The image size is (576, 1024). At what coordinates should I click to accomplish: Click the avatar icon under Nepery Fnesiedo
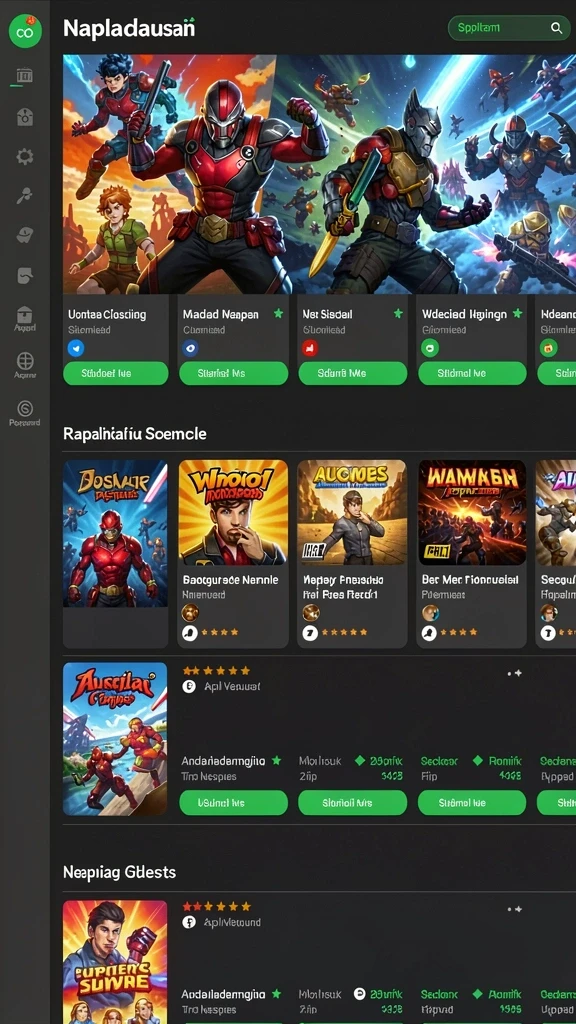coord(311,613)
